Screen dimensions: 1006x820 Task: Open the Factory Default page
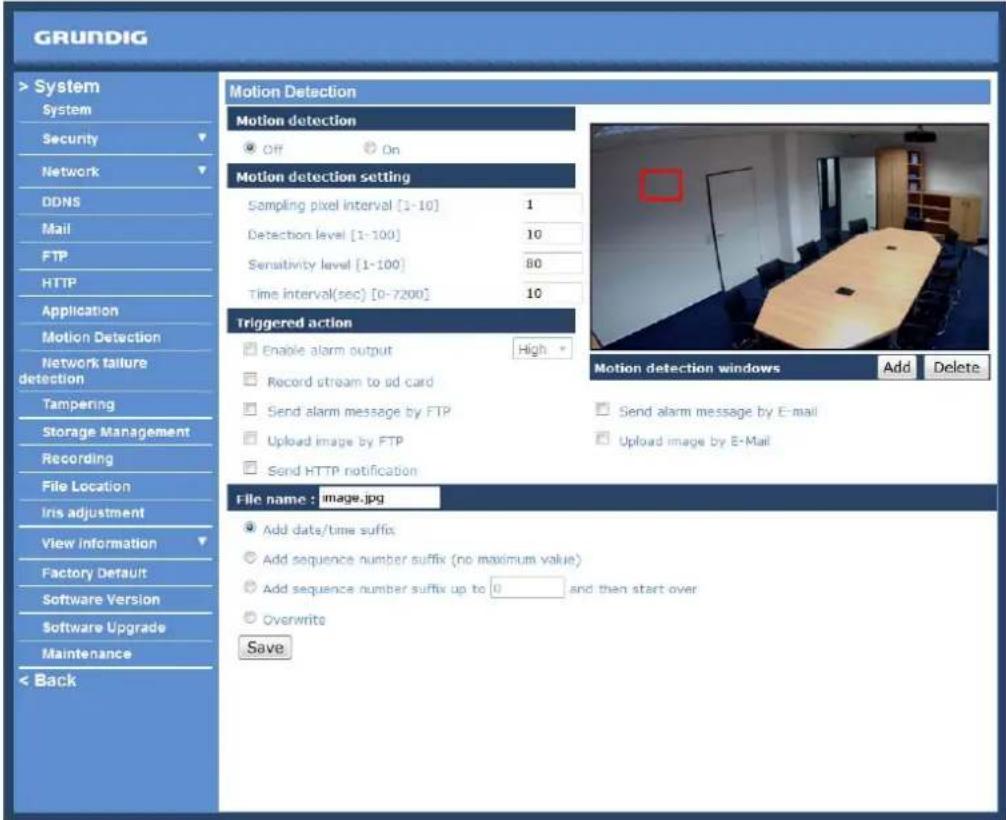click(94, 573)
